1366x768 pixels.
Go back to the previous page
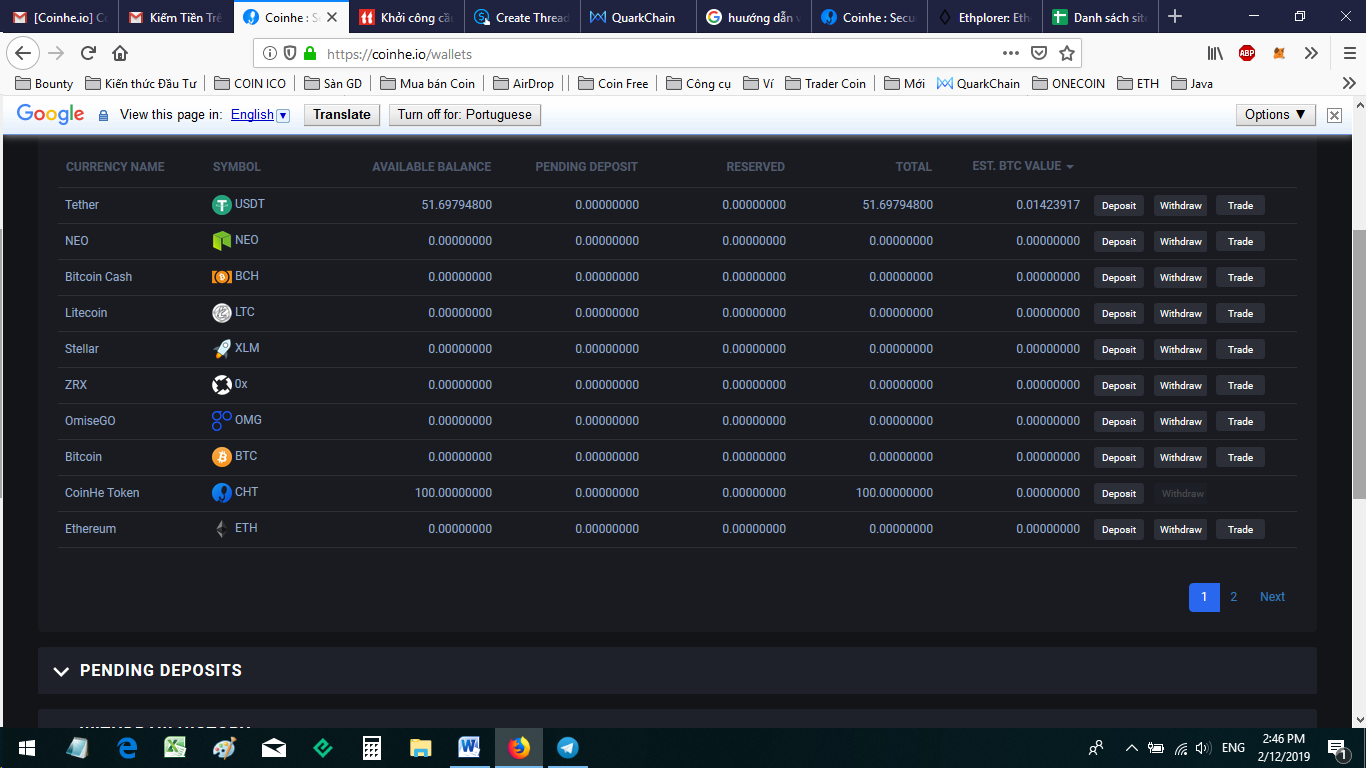pyautogui.click(x=23, y=53)
